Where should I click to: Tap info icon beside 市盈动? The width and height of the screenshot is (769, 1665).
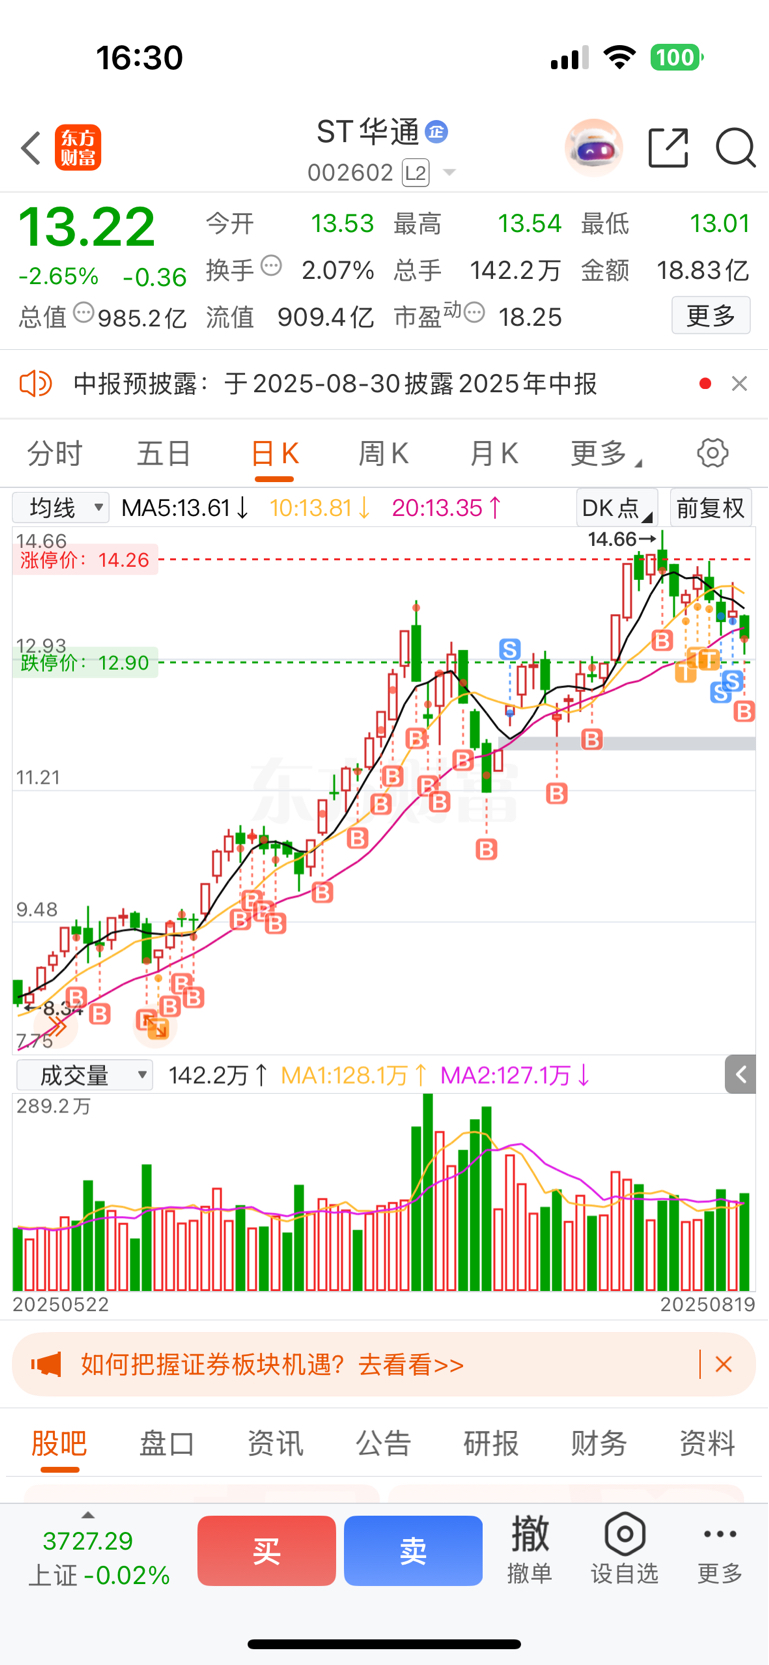(x=475, y=313)
